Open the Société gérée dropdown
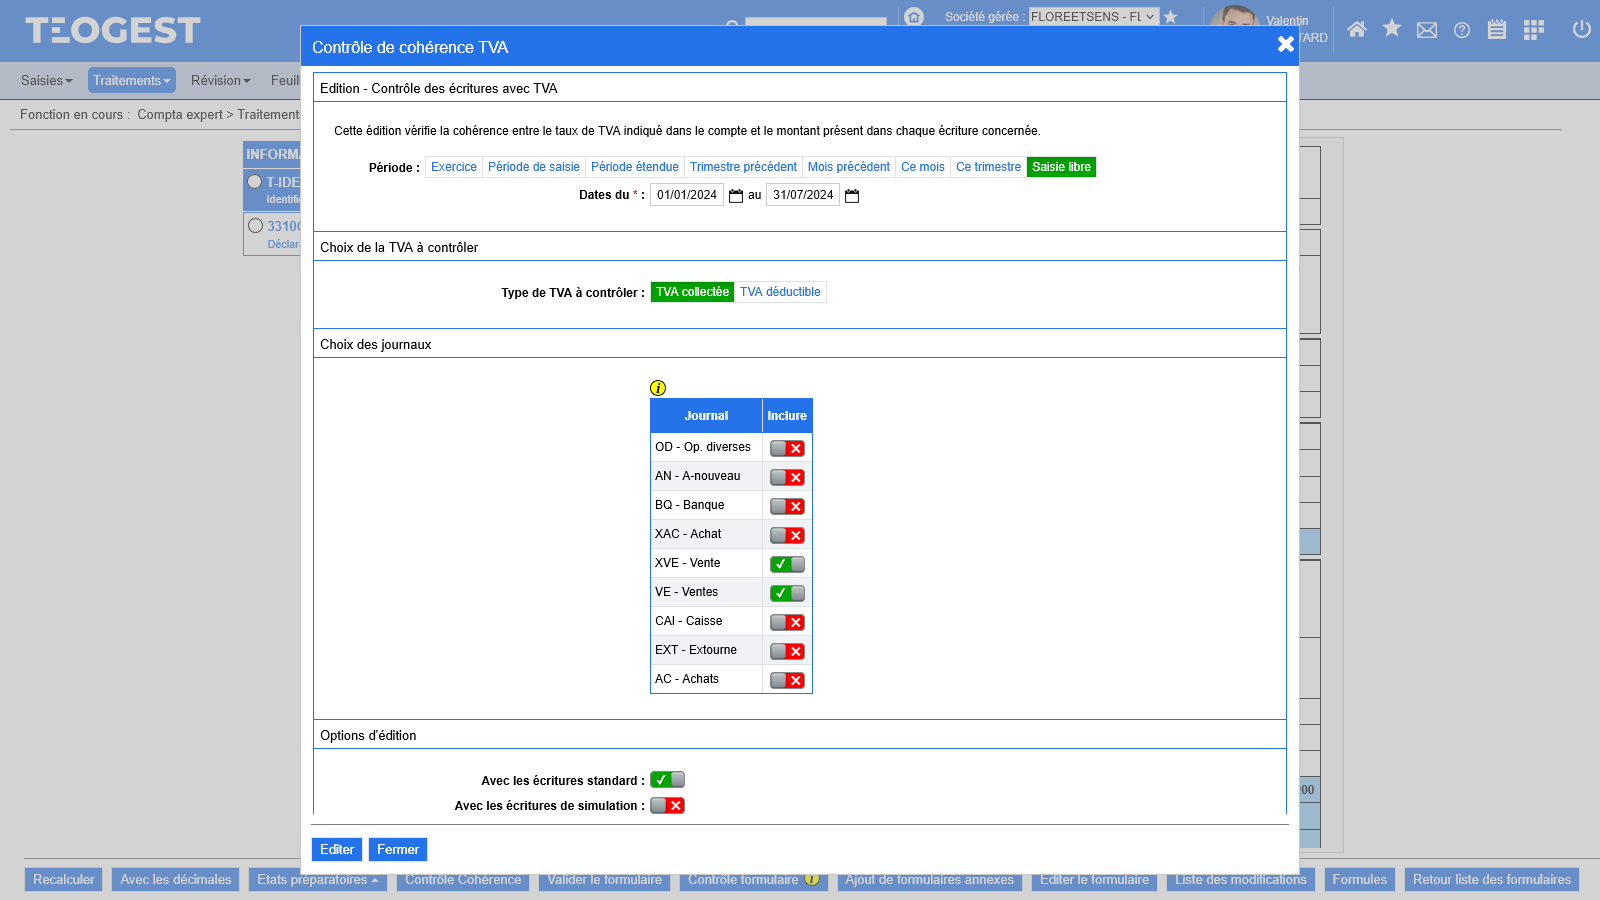1600x900 pixels. click(1093, 17)
